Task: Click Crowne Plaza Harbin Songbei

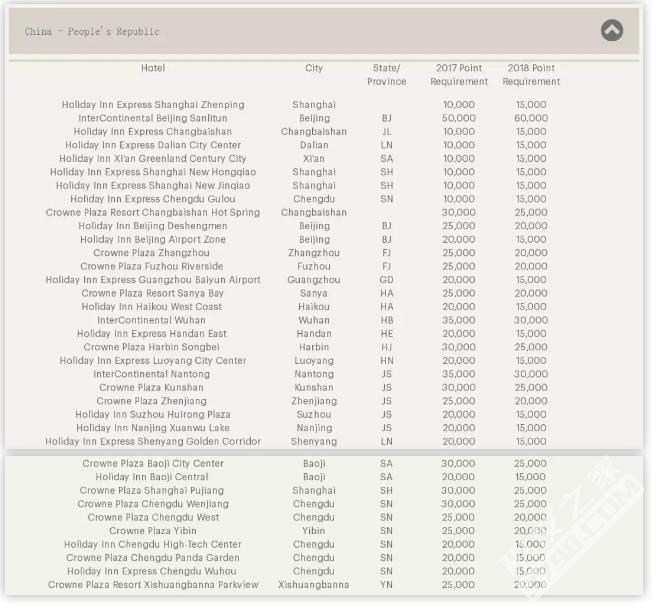Action: pyautogui.click(x=151, y=347)
